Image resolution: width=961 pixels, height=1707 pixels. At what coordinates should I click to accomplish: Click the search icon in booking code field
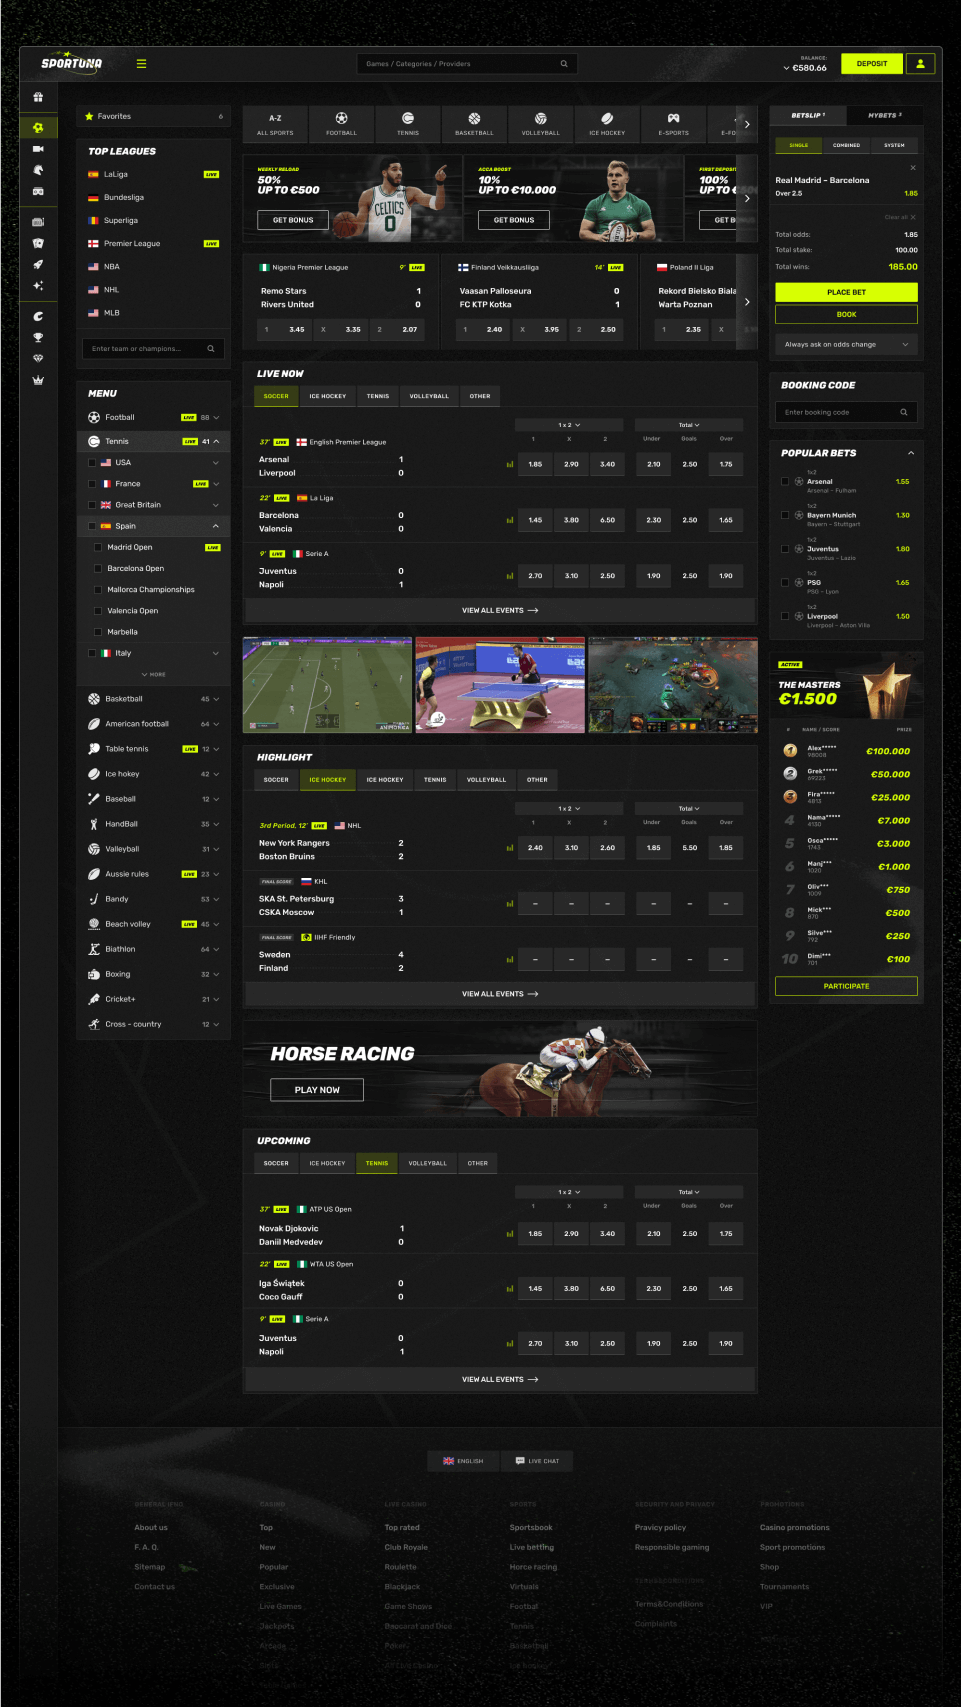[904, 412]
